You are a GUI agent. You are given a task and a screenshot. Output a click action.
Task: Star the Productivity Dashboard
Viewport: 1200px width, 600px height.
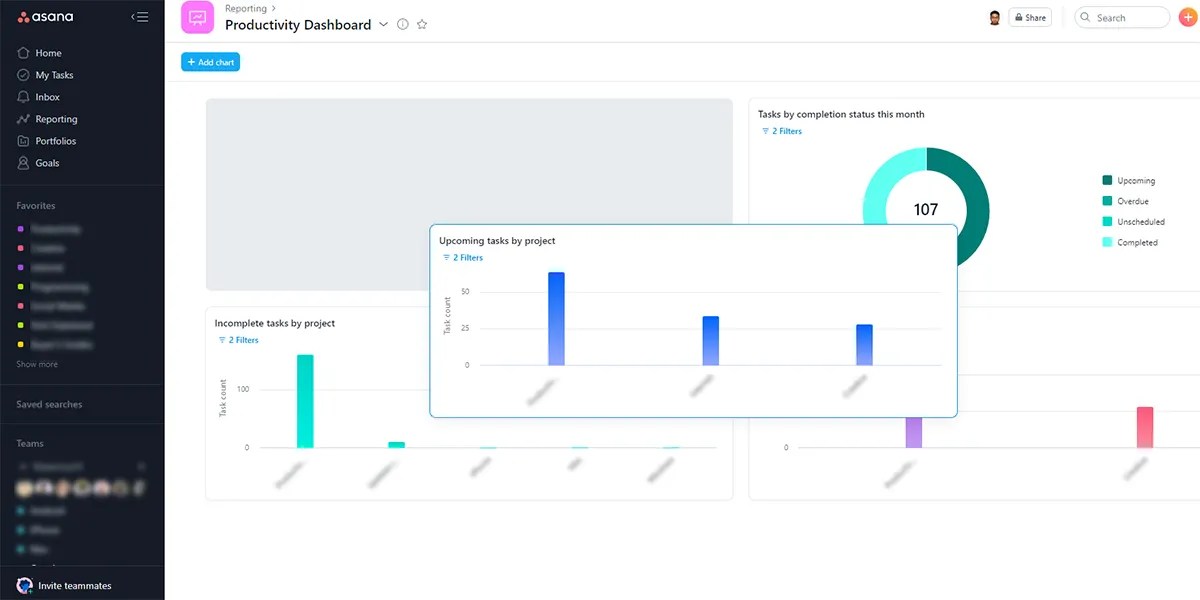pyautogui.click(x=422, y=24)
